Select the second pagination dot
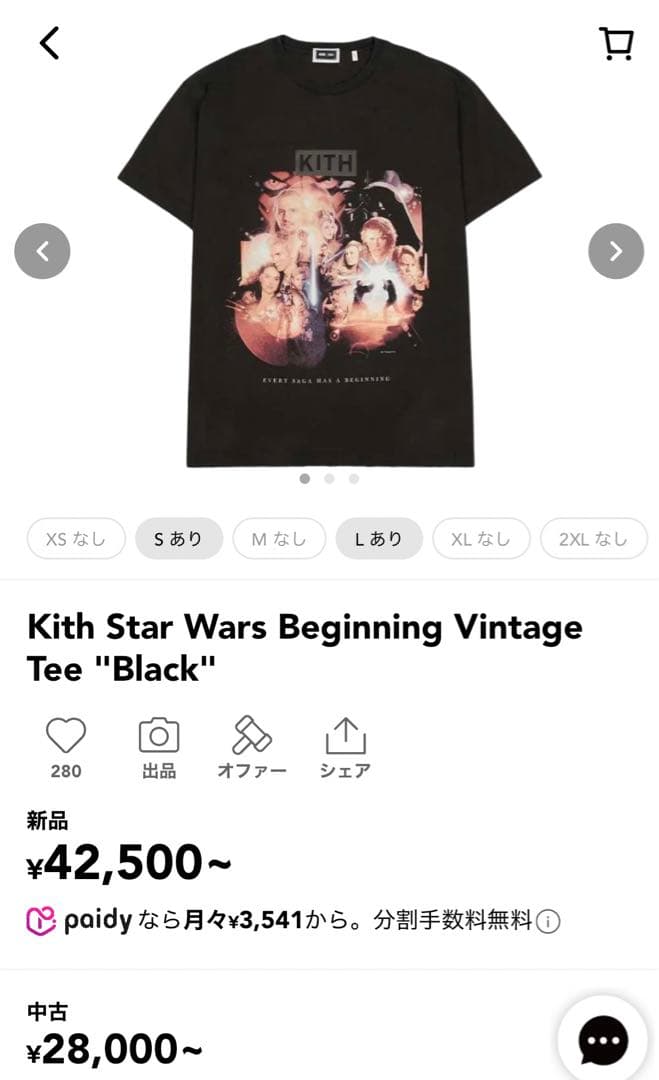The width and height of the screenshot is (659, 1080). pos(330,479)
